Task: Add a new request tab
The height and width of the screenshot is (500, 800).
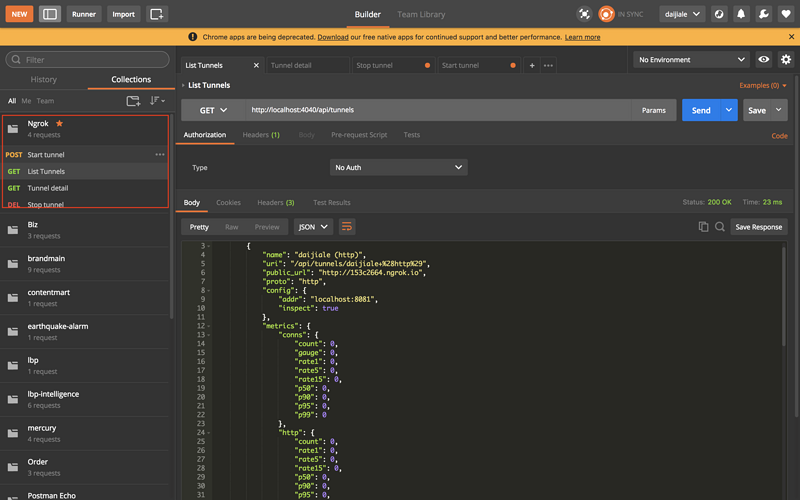Action: pyautogui.click(x=532, y=65)
